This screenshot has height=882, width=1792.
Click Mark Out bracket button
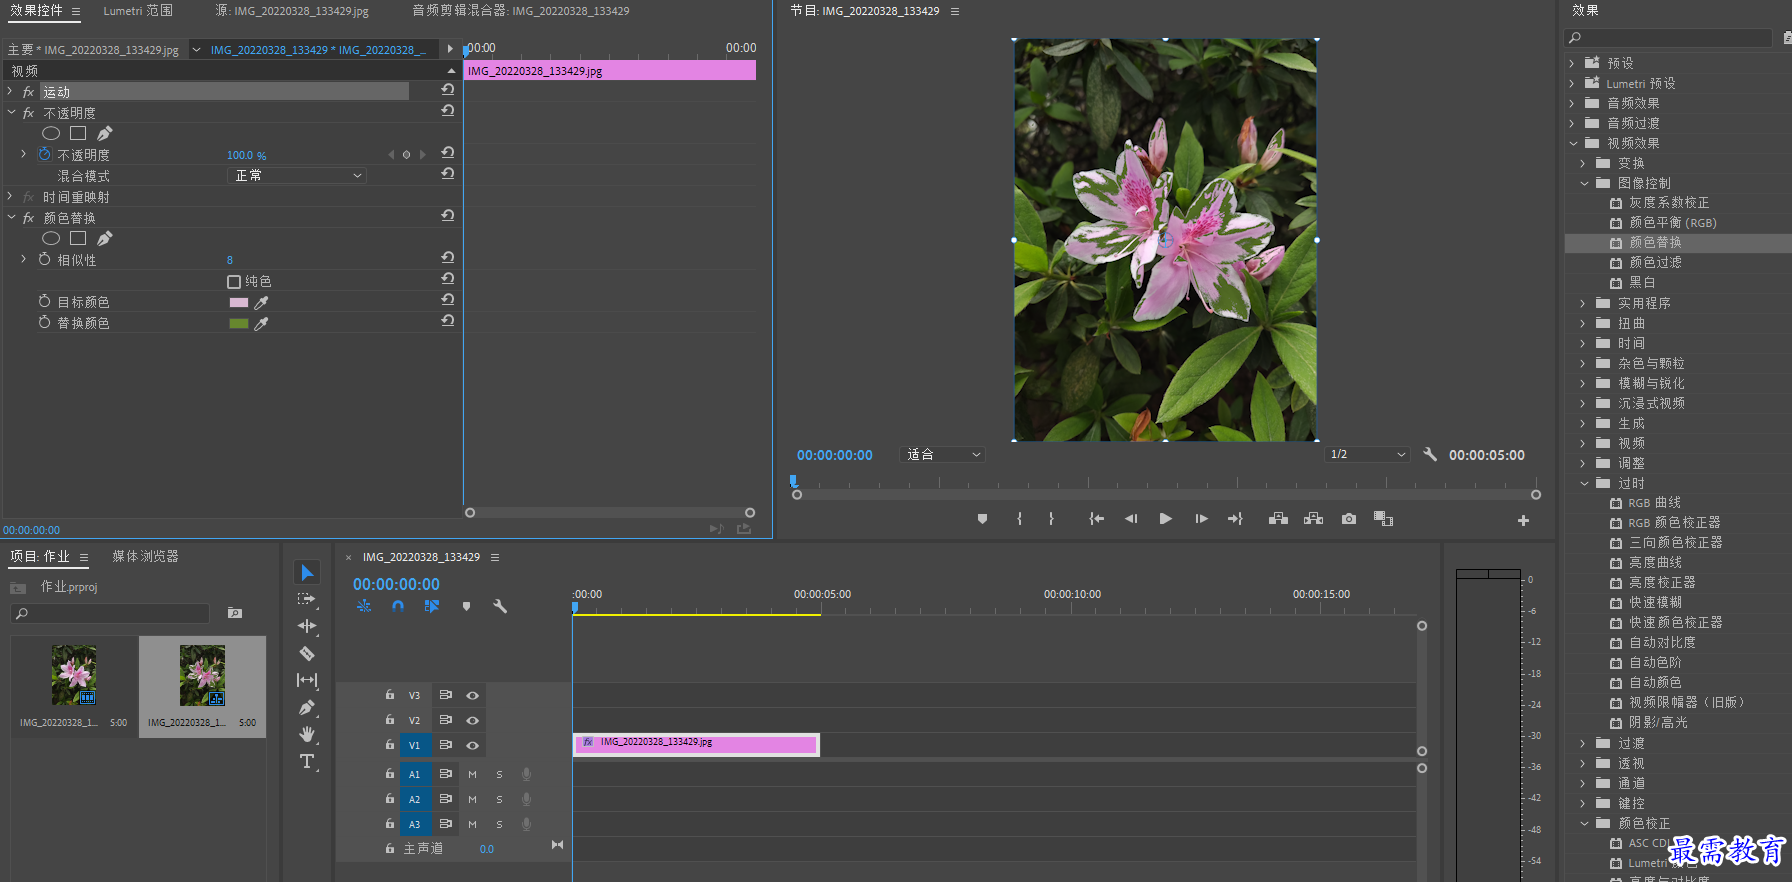click(1051, 519)
